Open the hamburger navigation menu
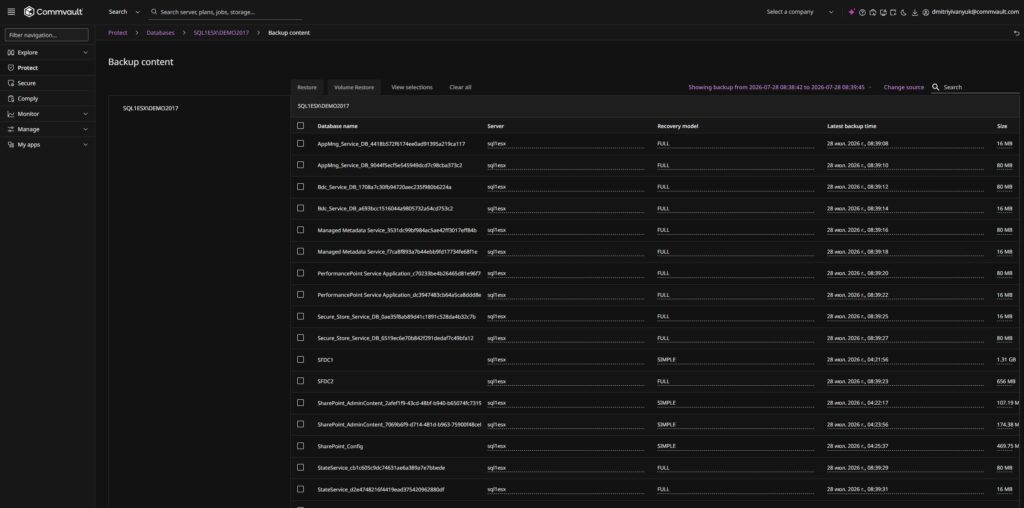Viewport: 1024px width, 508px height. coord(11,12)
